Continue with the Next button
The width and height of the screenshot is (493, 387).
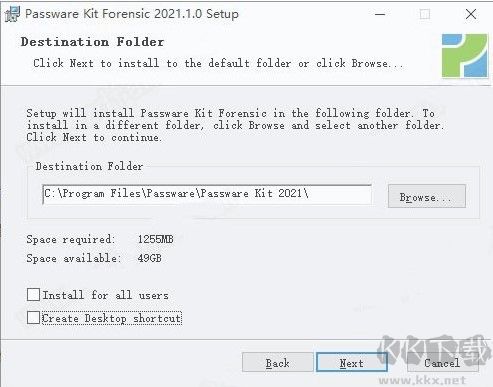pyautogui.click(x=351, y=362)
